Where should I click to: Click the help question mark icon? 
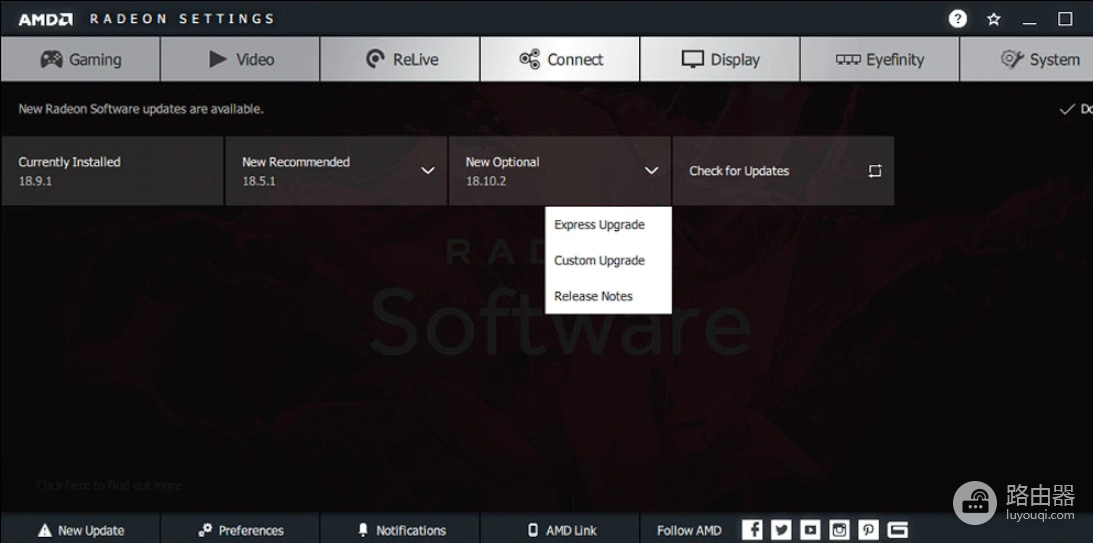[958, 19]
